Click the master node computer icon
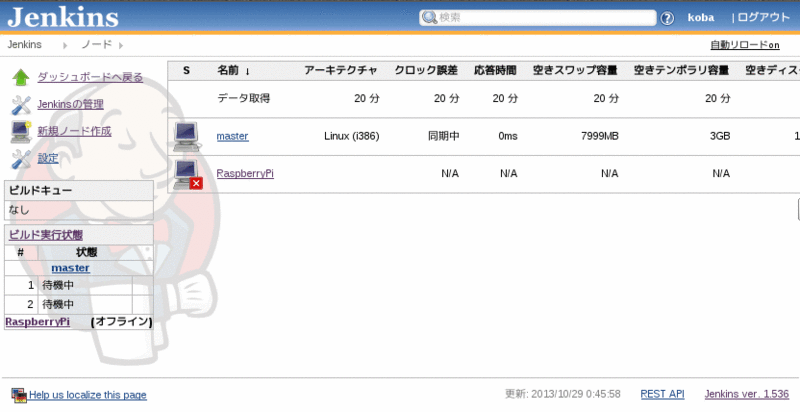 [x=186, y=136]
